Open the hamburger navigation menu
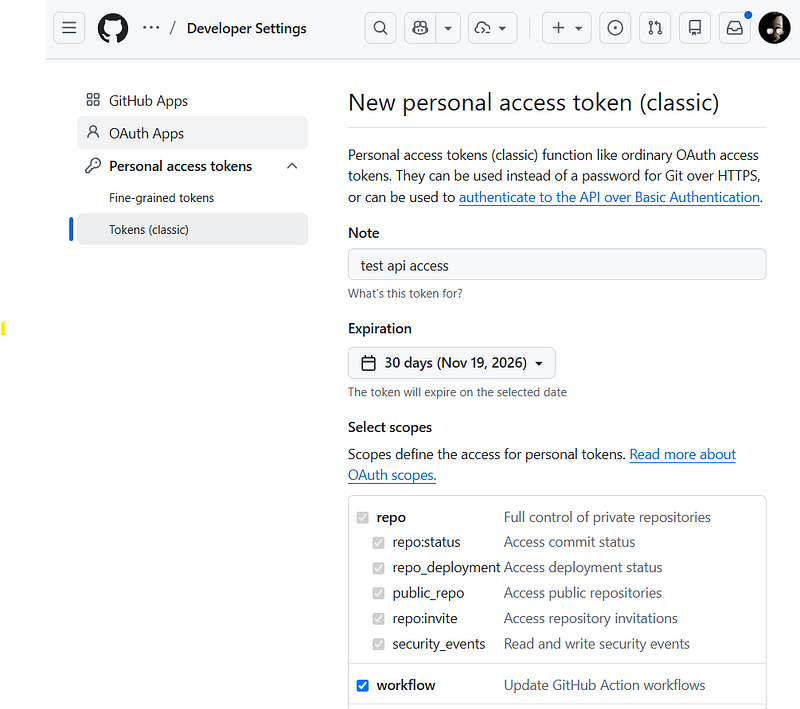The width and height of the screenshot is (800, 709). (69, 28)
